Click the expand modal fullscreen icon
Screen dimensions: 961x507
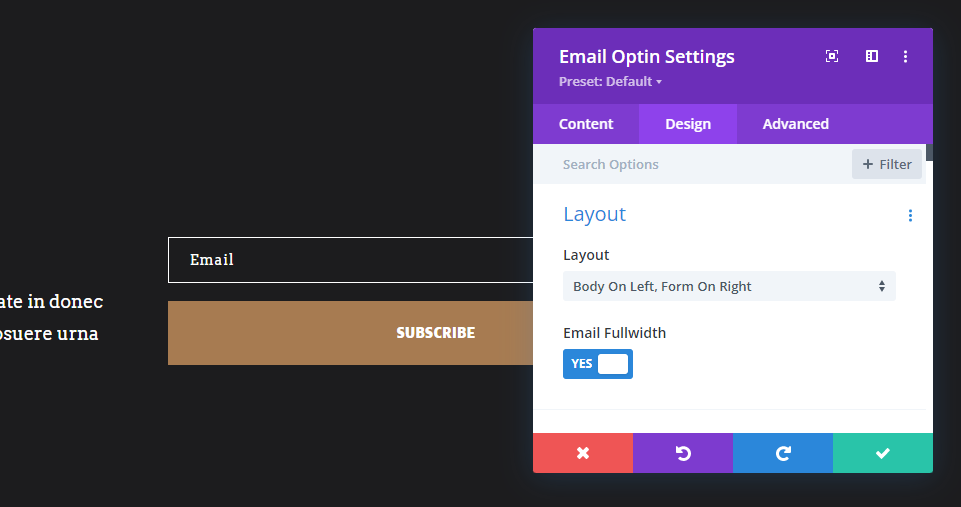click(832, 57)
